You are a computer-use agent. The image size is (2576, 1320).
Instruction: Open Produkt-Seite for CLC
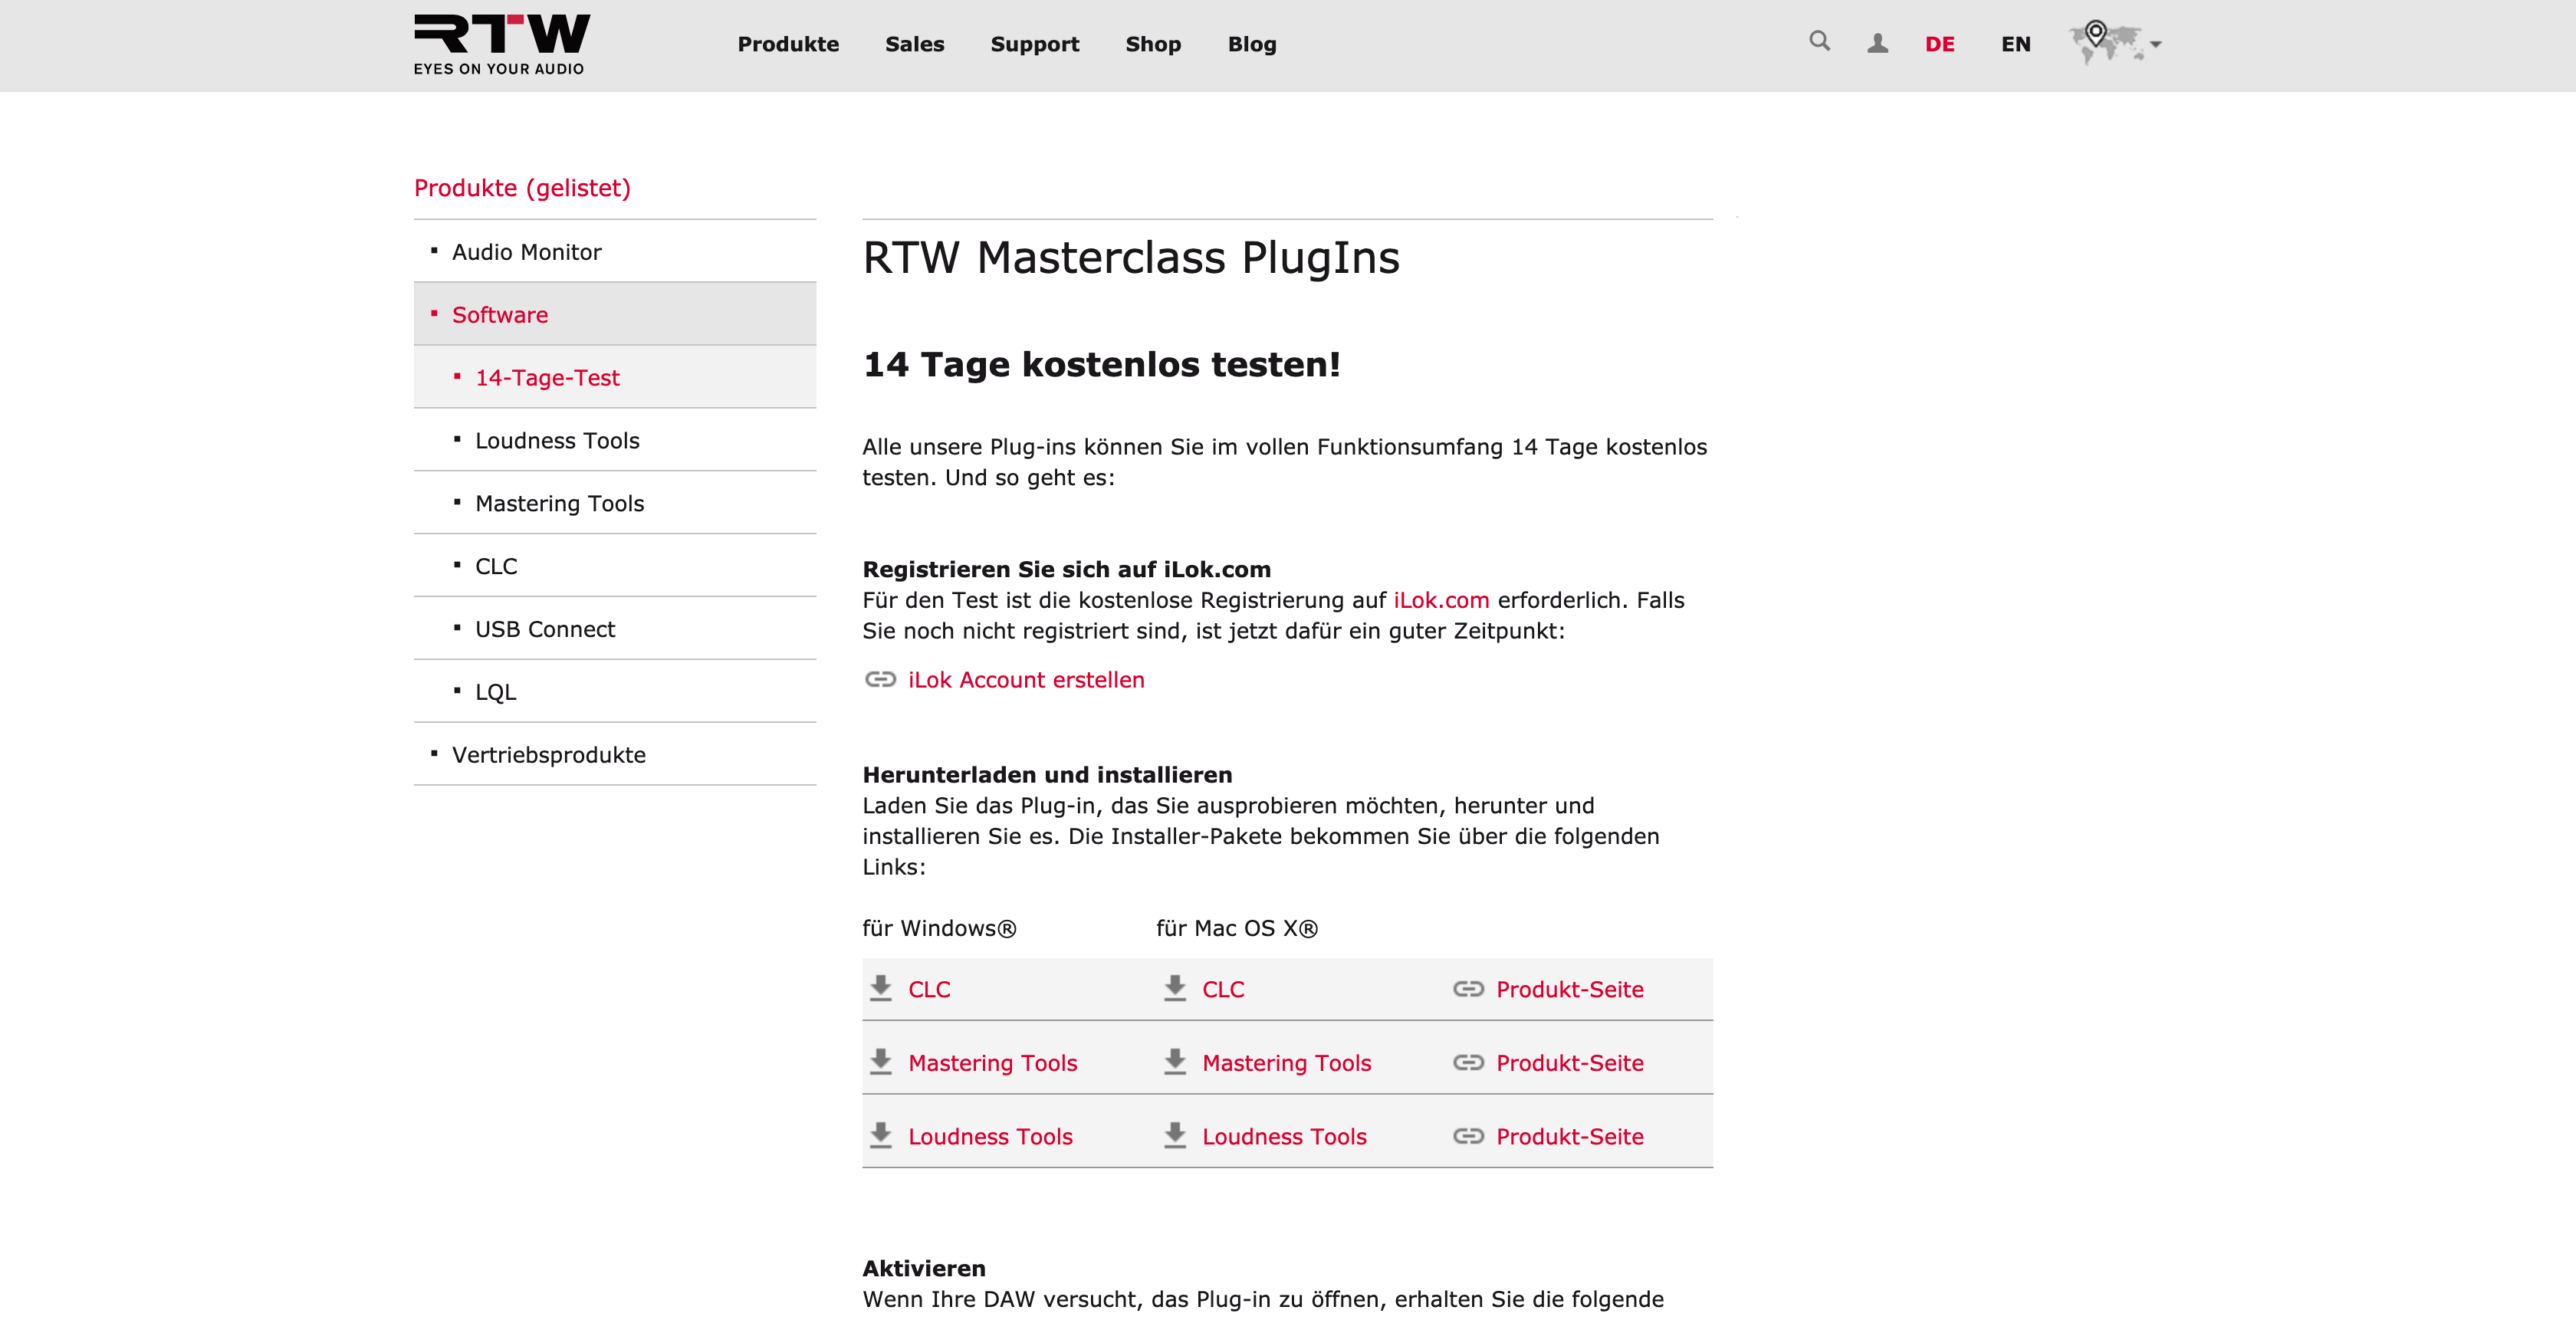tap(1570, 989)
